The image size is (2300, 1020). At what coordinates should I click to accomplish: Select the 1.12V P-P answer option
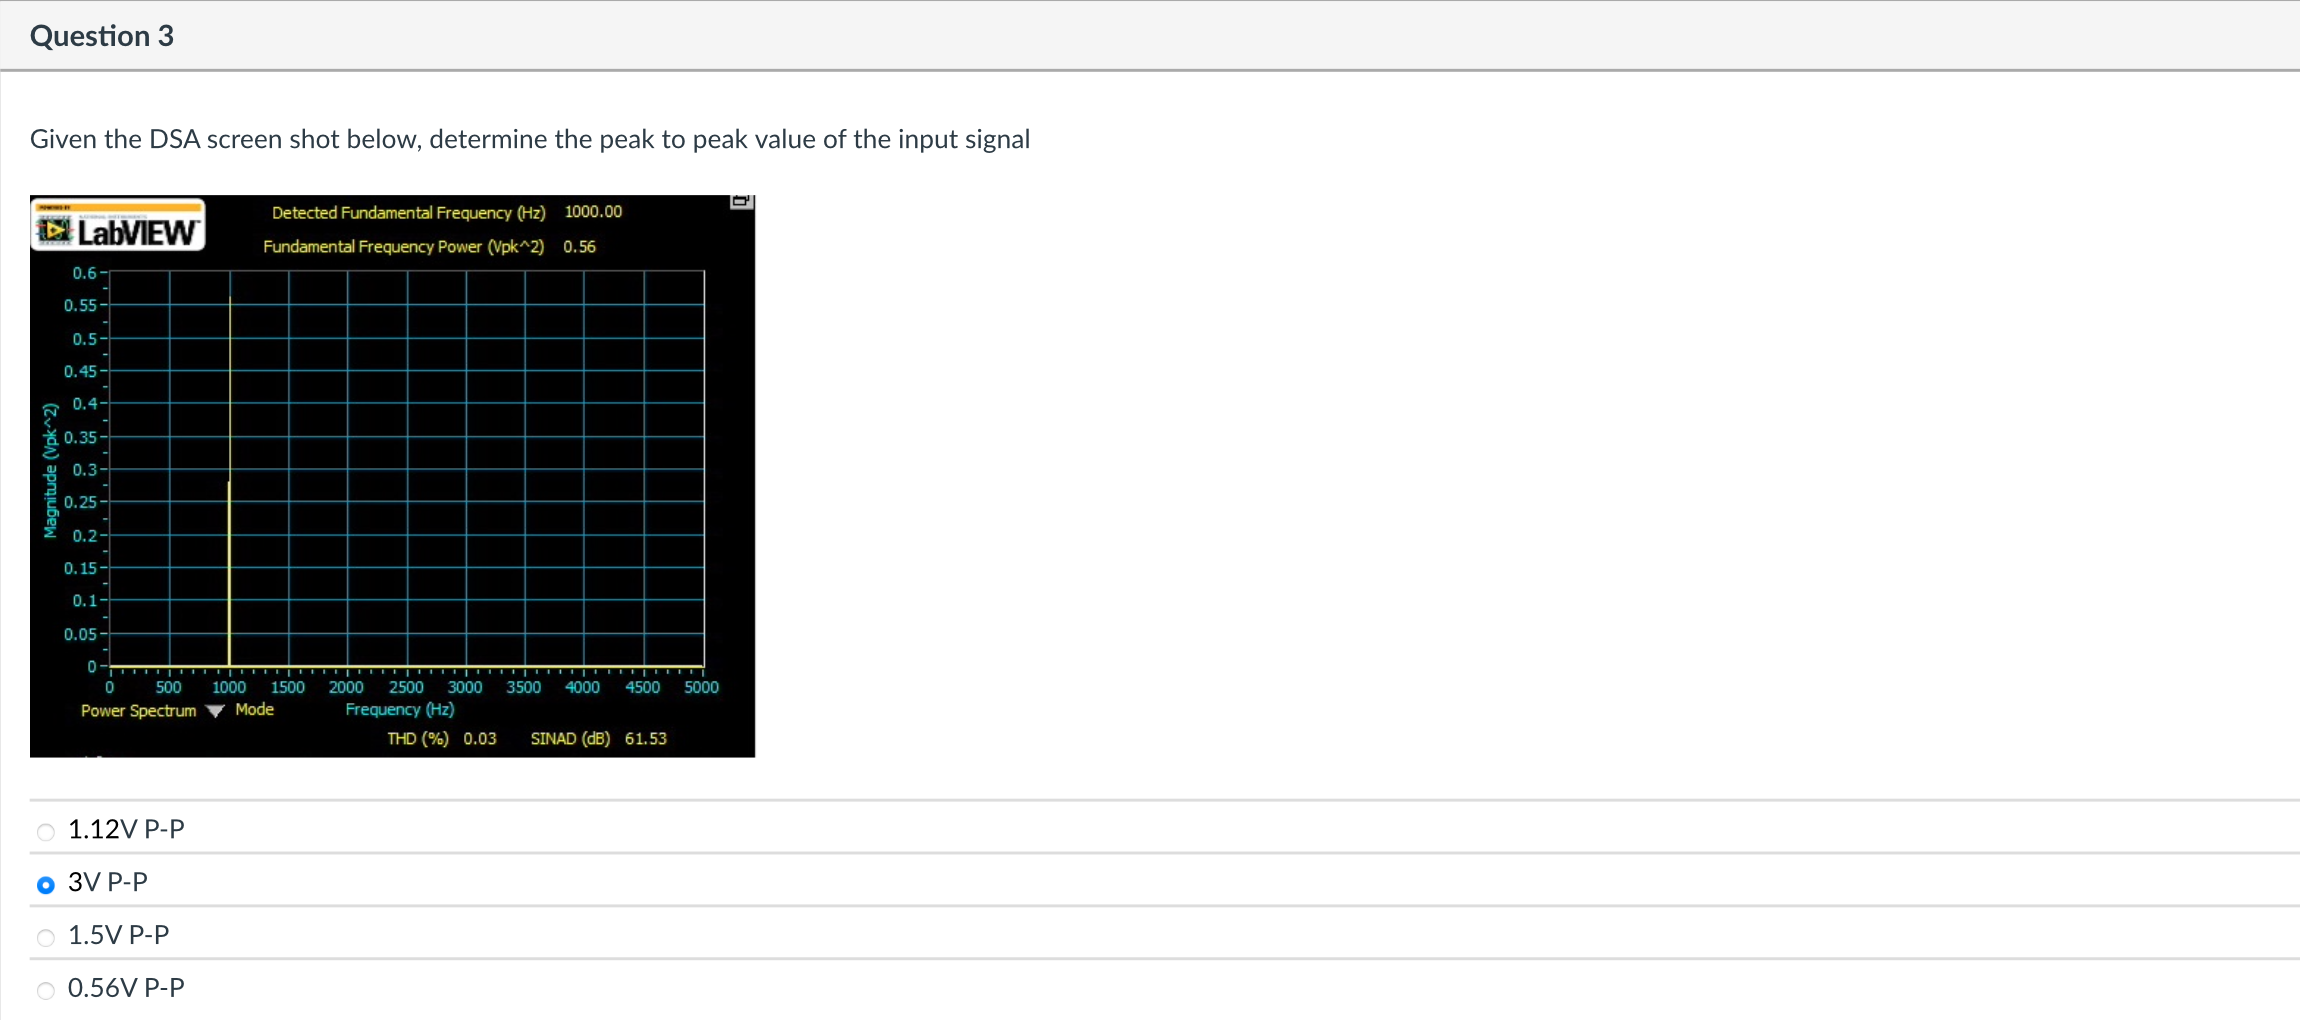(x=45, y=831)
